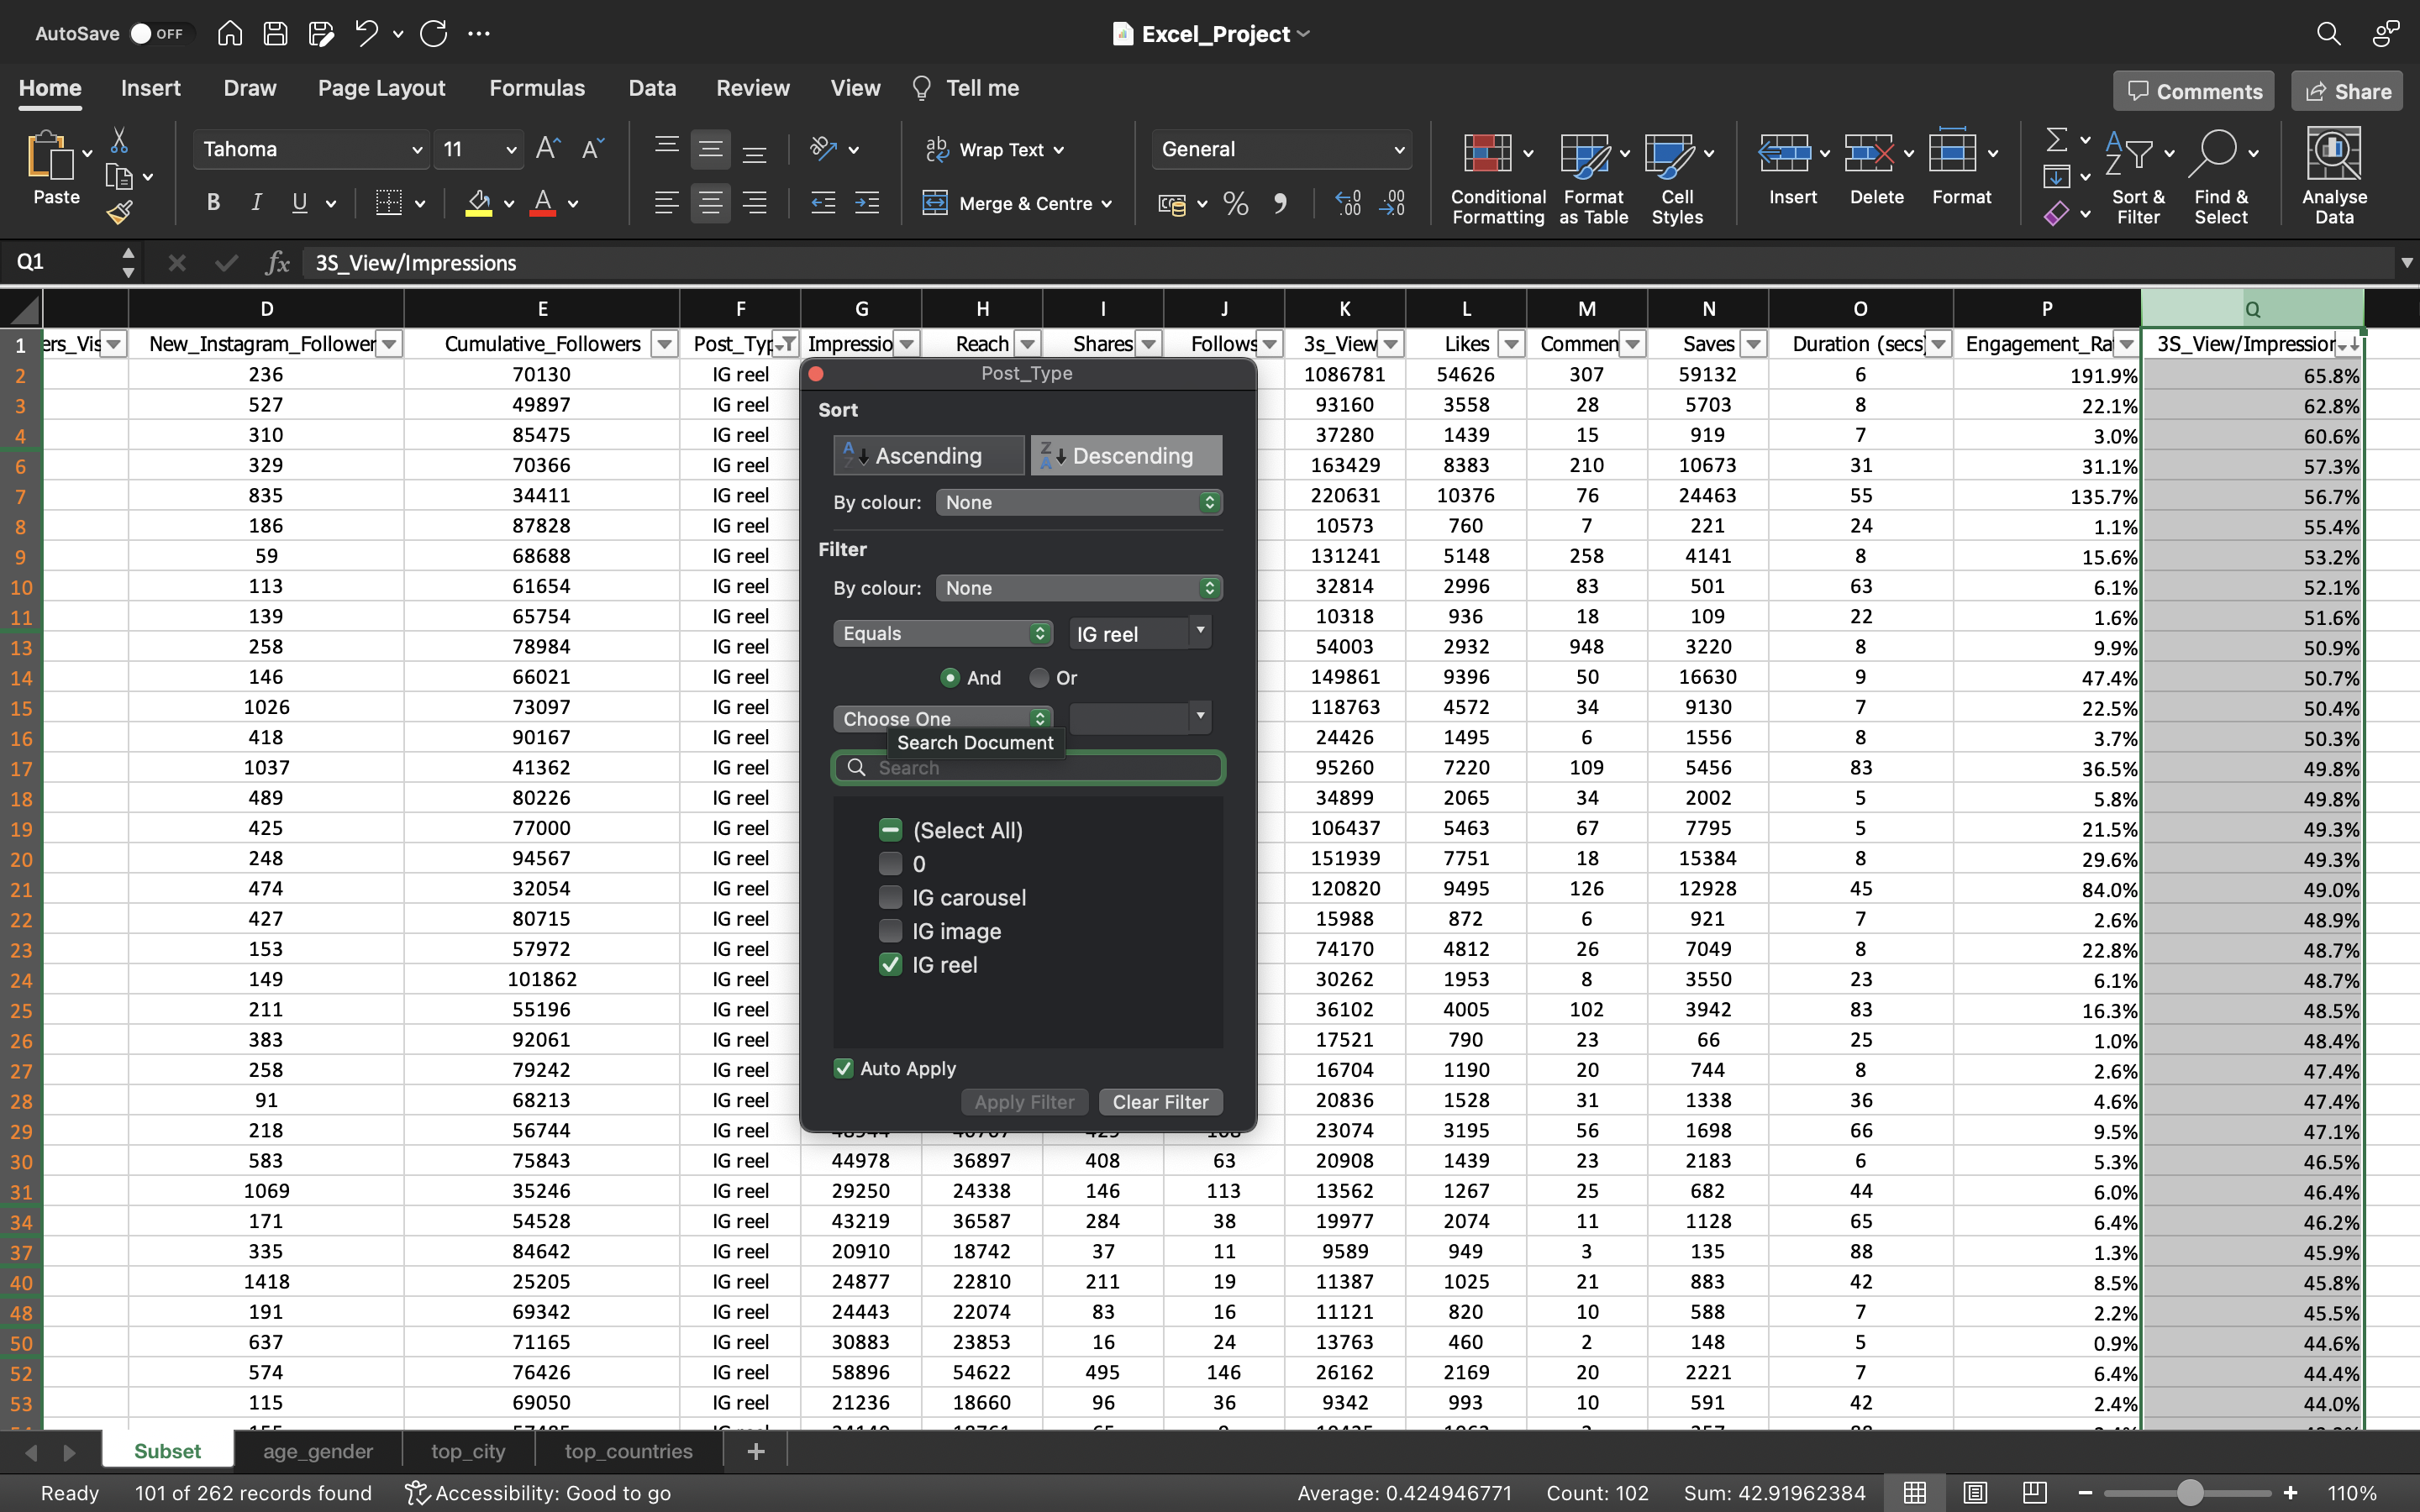Click the filter Search field
The height and width of the screenshot is (1512, 2420).
pos(1028,767)
